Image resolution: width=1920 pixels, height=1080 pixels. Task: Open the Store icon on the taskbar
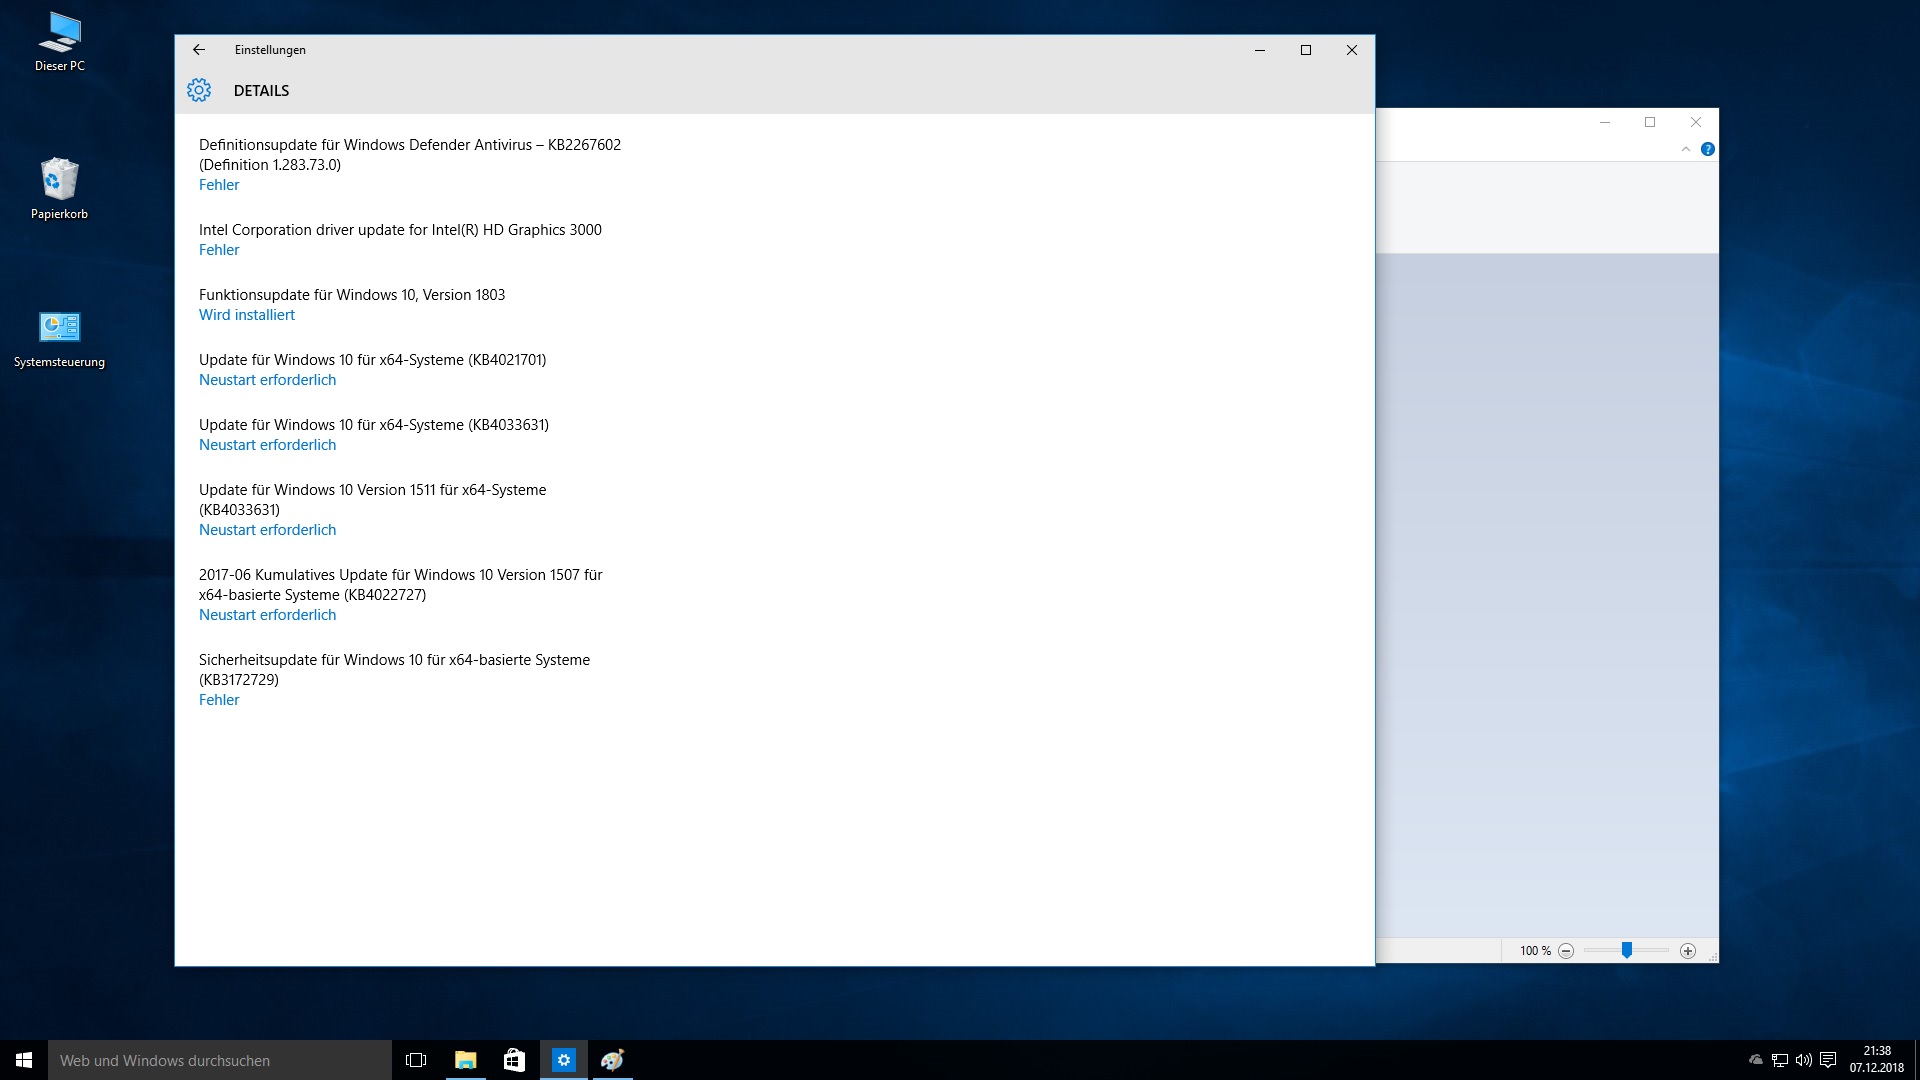click(514, 1060)
